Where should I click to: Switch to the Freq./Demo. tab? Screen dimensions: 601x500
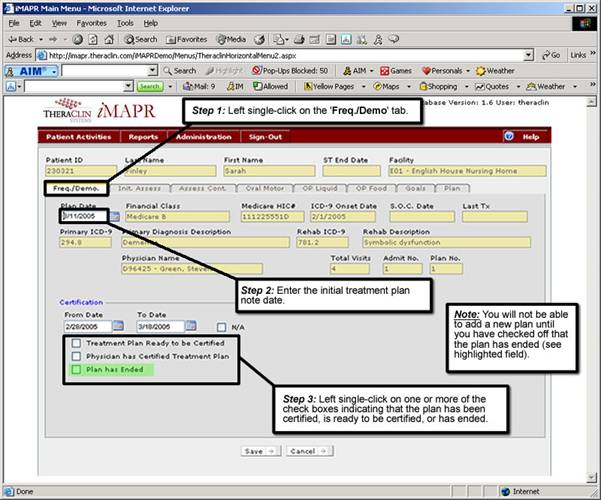76,188
